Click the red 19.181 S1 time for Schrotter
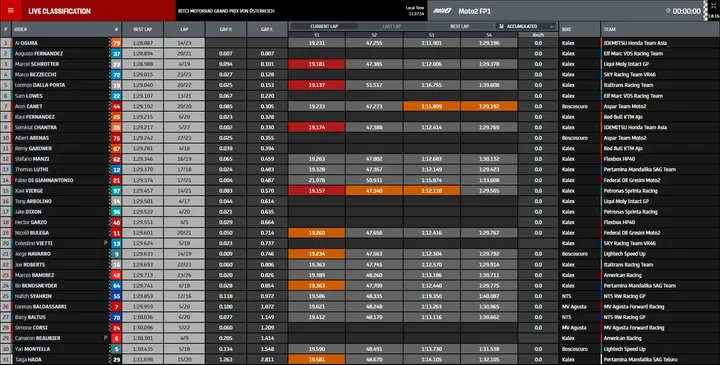Viewport: 720px width, 365px height. click(x=317, y=64)
